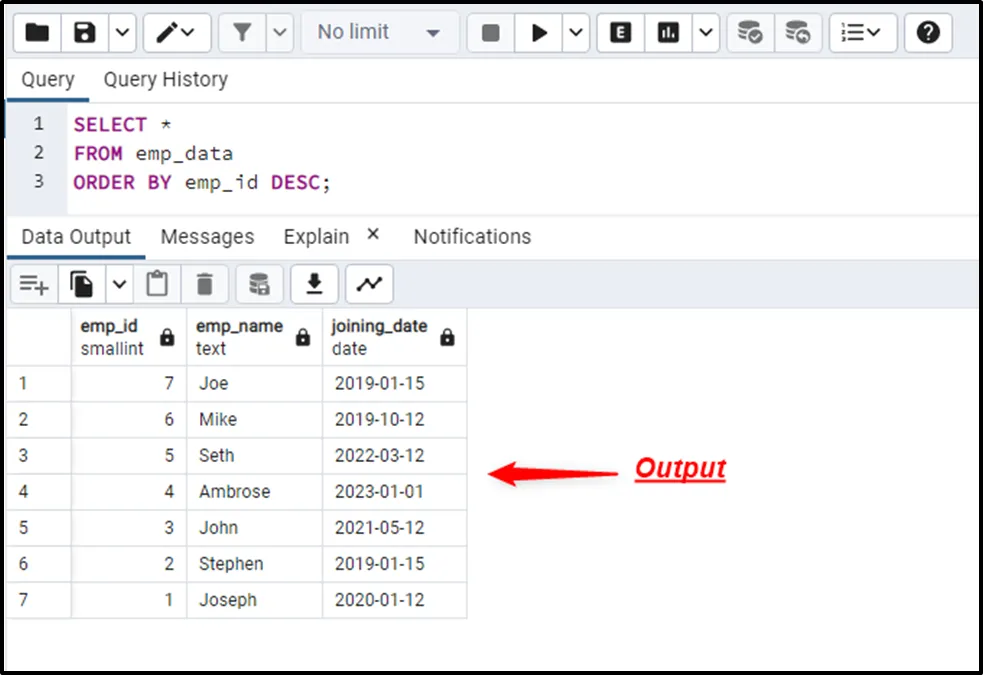Image resolution: width=983 pixels, height=675 pixels.
Task: Click the Open File folder icon
Action: click(x=37, y=33)
